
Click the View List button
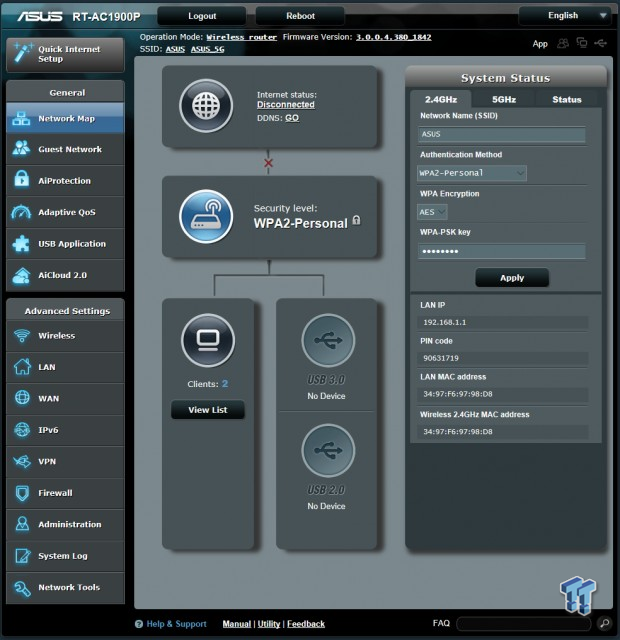pos(208,410)
